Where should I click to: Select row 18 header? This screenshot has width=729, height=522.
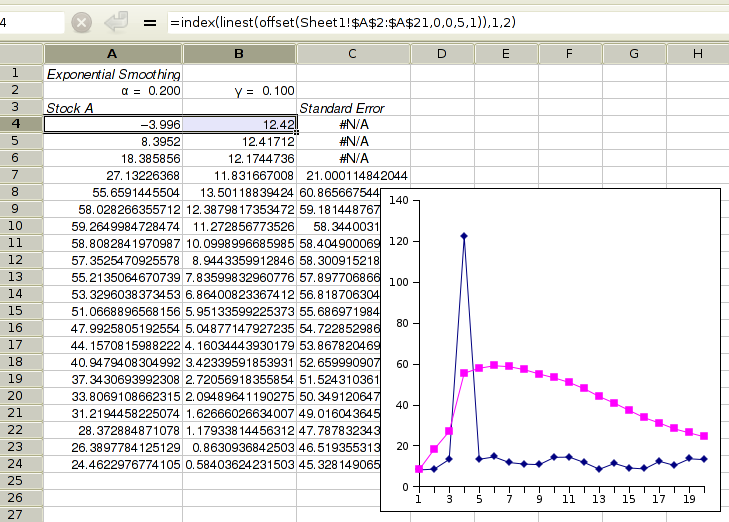(21, 362)
